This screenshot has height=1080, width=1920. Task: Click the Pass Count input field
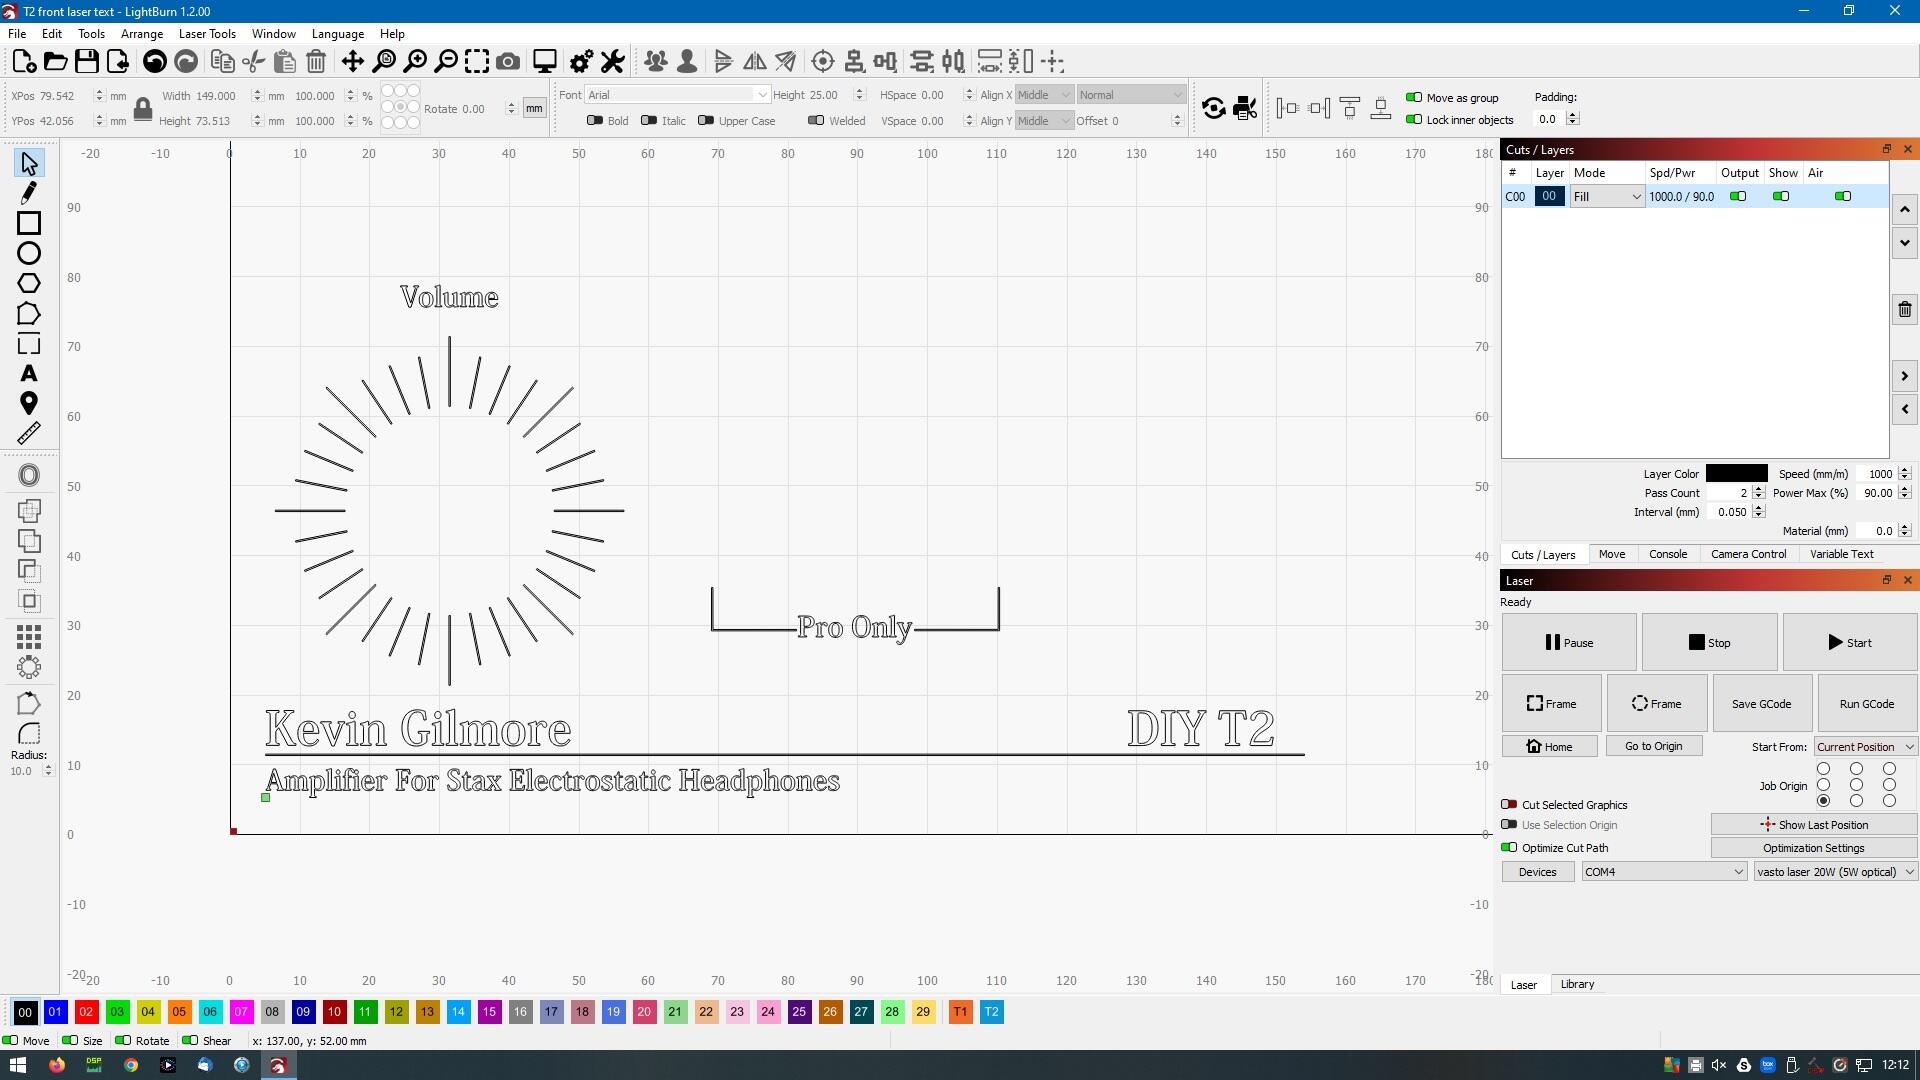pos(1728,493)
